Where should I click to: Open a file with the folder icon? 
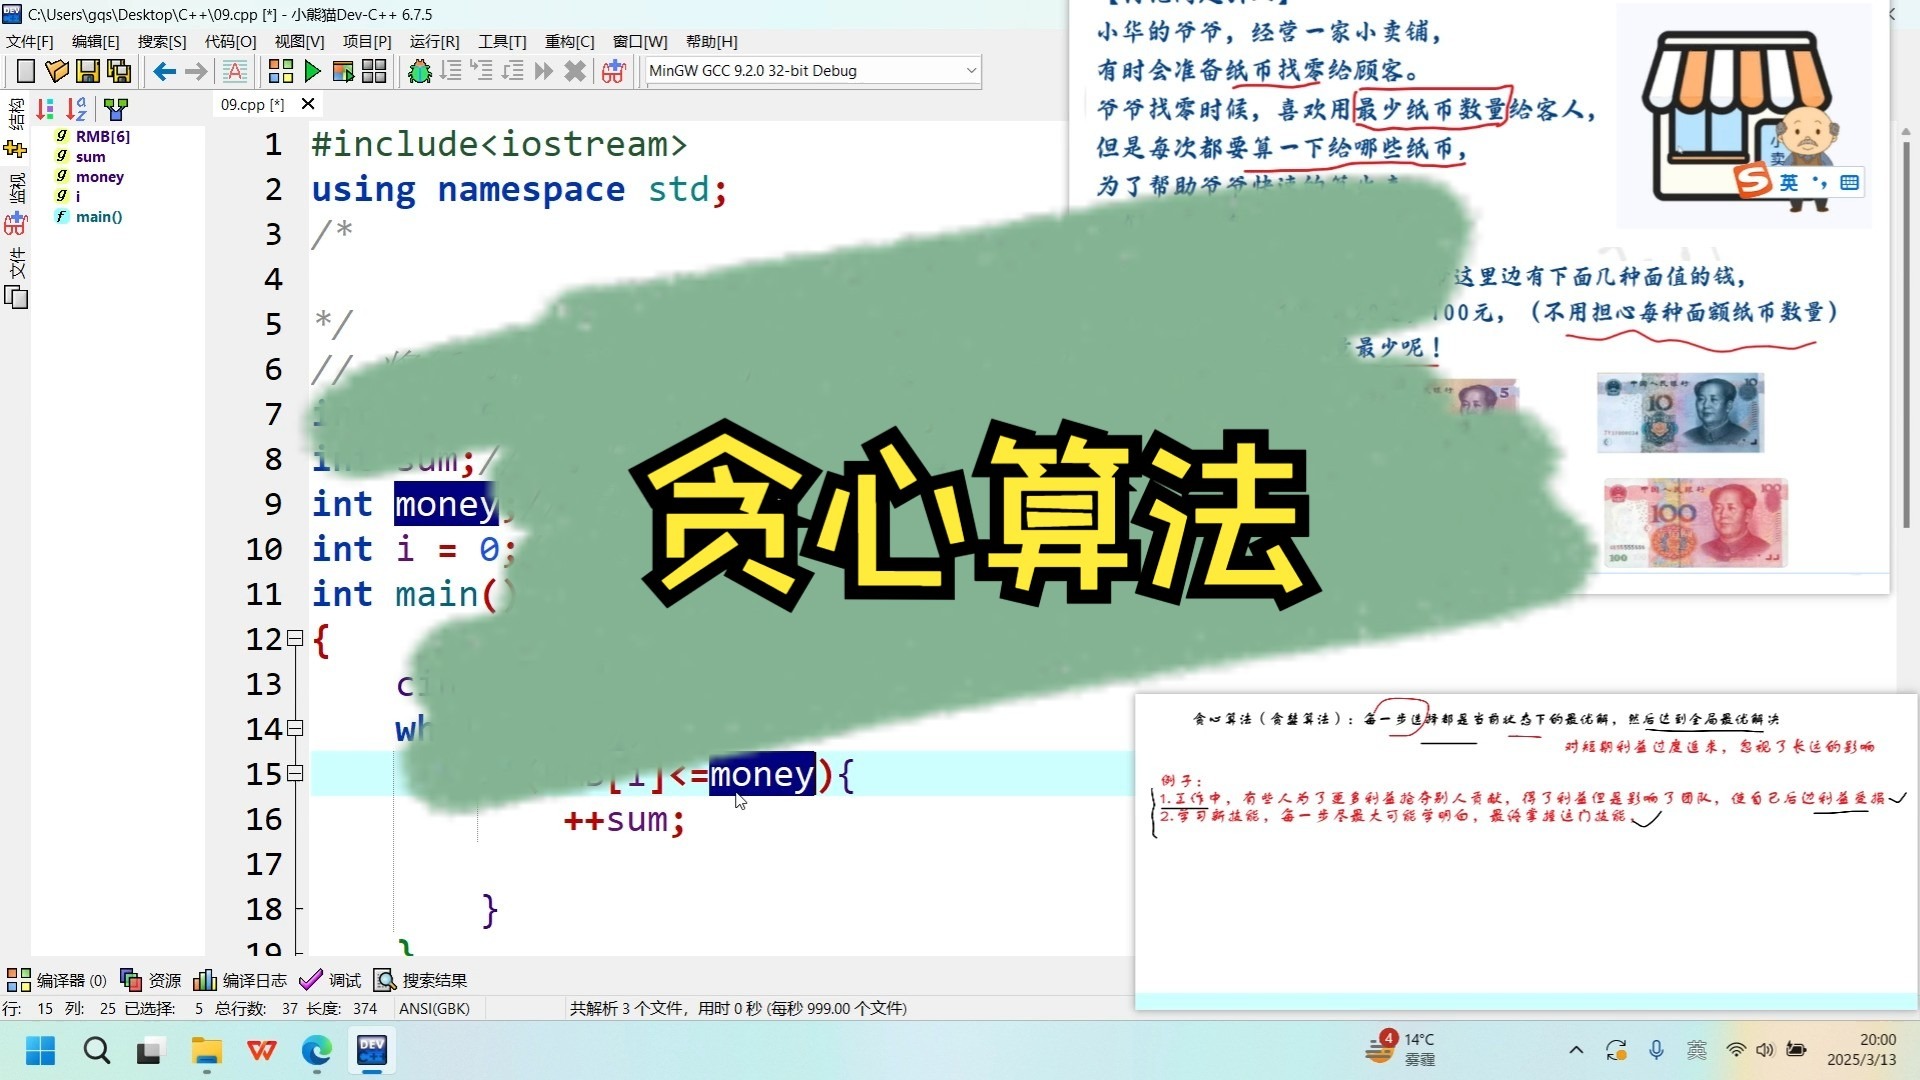click(x=56, y=71)
